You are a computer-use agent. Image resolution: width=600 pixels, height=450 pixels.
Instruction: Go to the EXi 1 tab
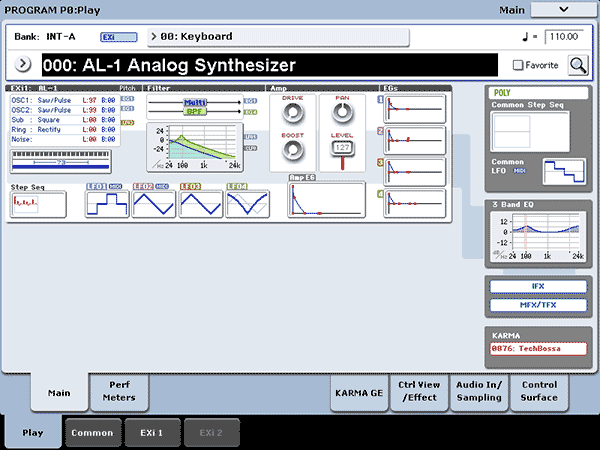coord(152,432)
